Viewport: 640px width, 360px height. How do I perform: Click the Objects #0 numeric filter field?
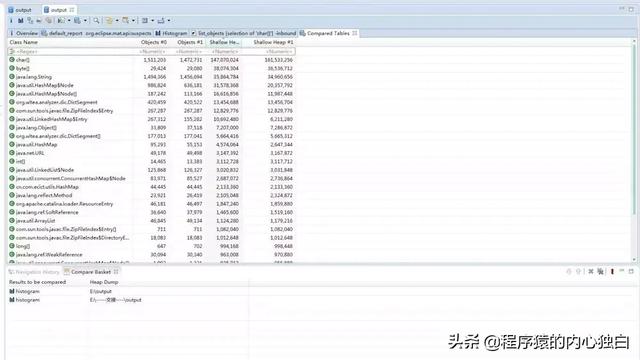151,52
